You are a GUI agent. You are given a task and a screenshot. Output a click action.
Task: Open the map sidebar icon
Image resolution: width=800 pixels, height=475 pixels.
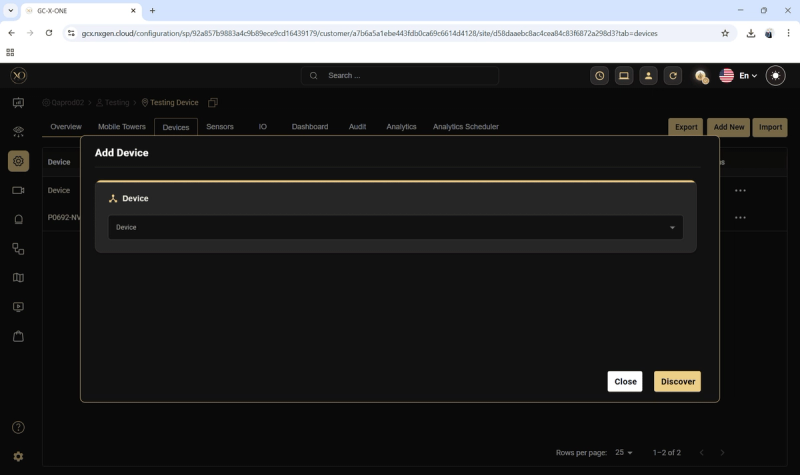point(18,278)
